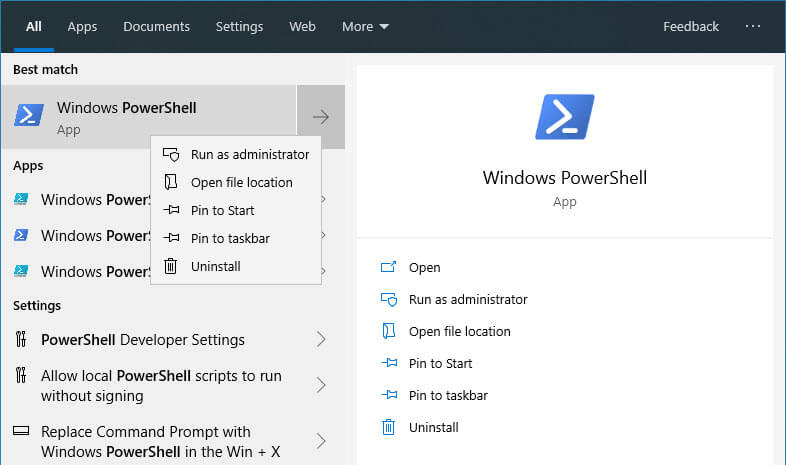
Task: Click Pin to taskbar in right pane
Action: click(x=448, y=395)
